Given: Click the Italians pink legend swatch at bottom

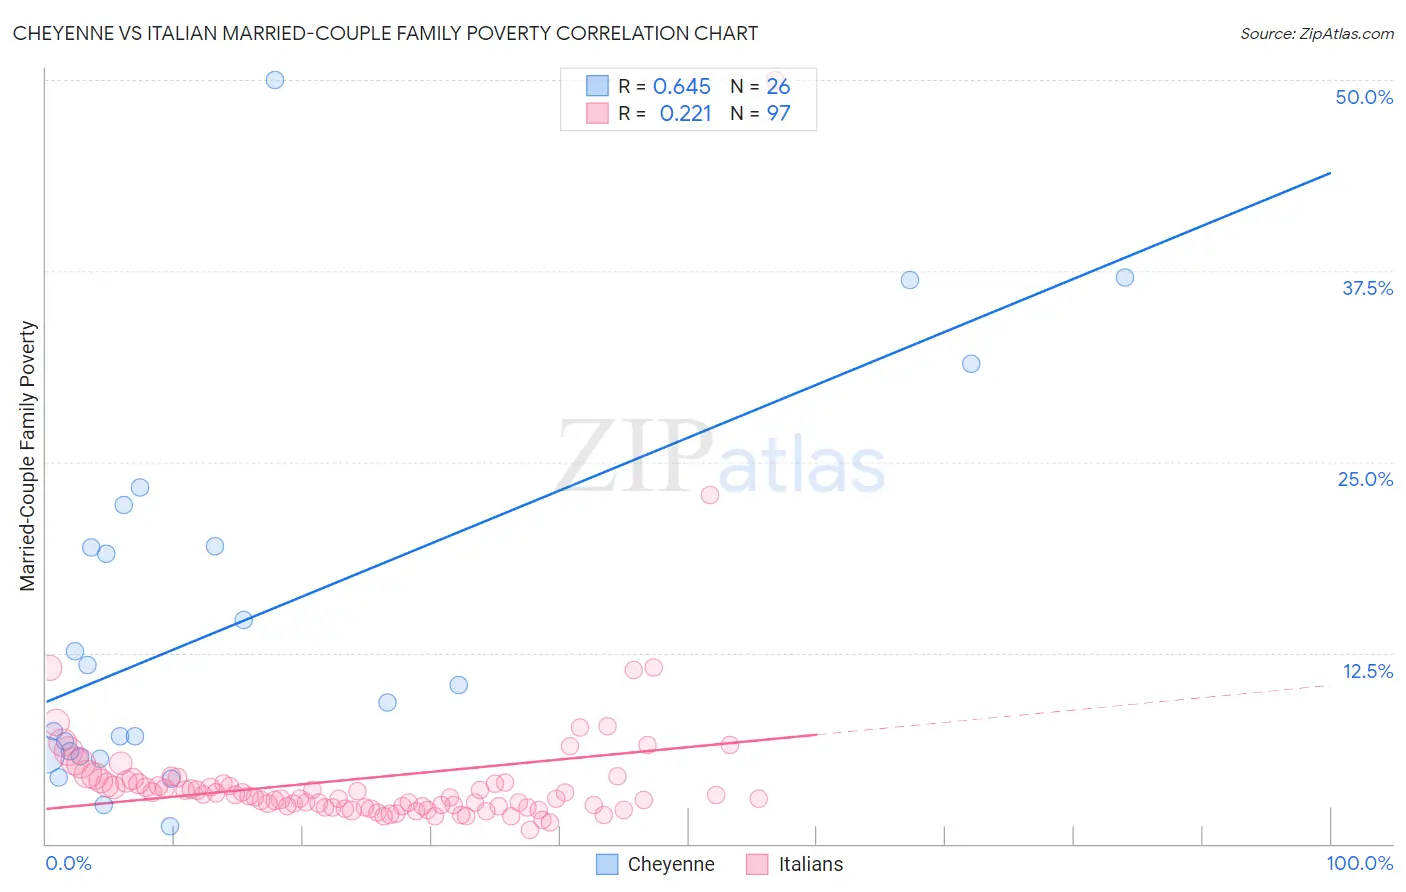Looking at the screenshot, I should (x=757, y=864).
